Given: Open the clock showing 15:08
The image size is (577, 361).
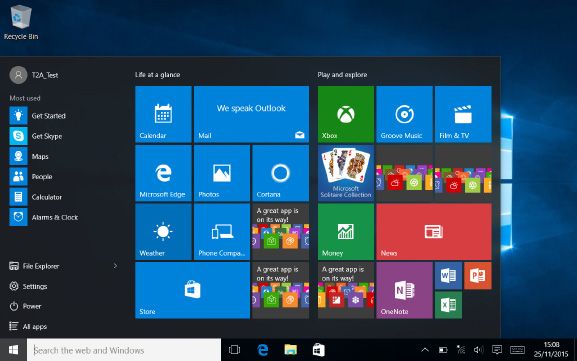Looking at the screenshot, I should [x=551, y=350].
